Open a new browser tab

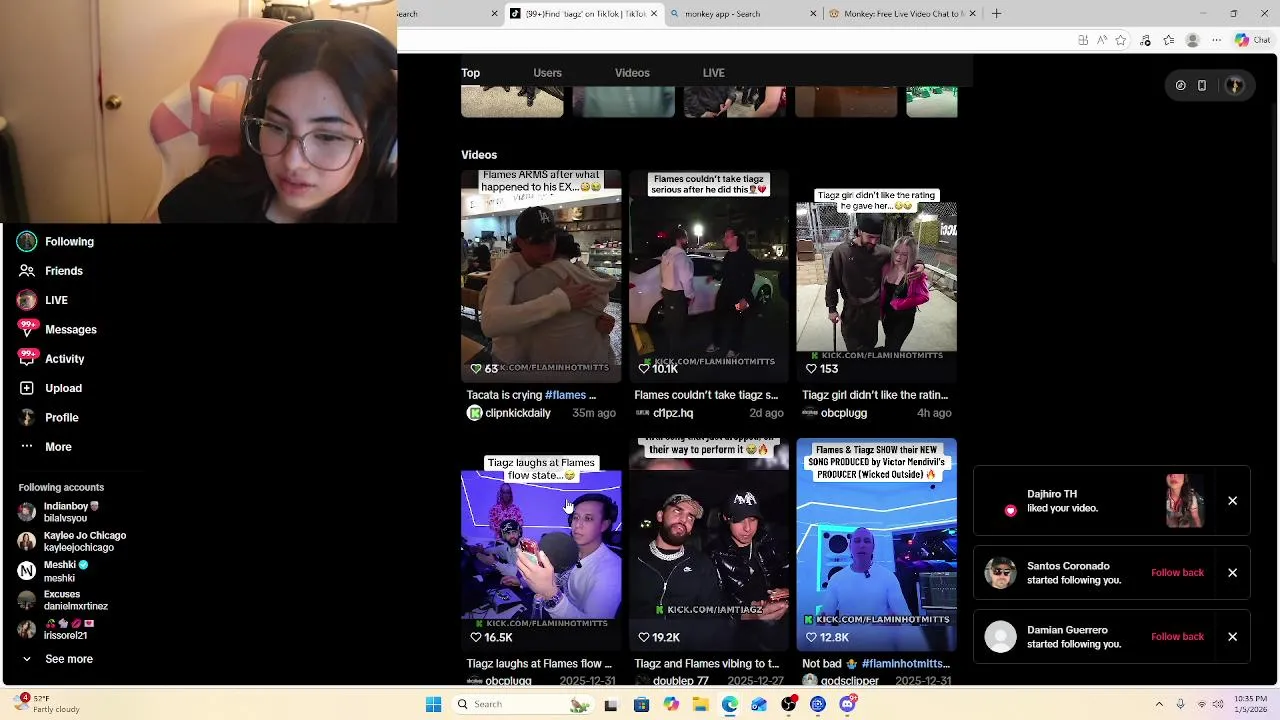[x=996, y=14]
